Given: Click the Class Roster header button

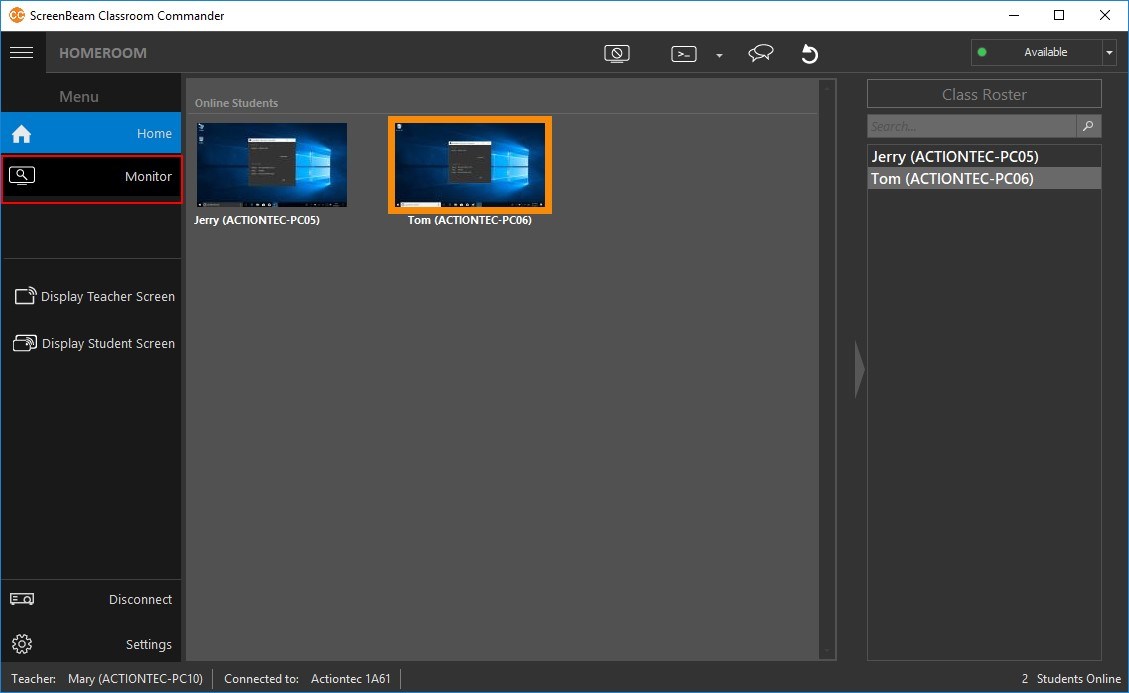Looking at the screenshot, I should (984, 94).
